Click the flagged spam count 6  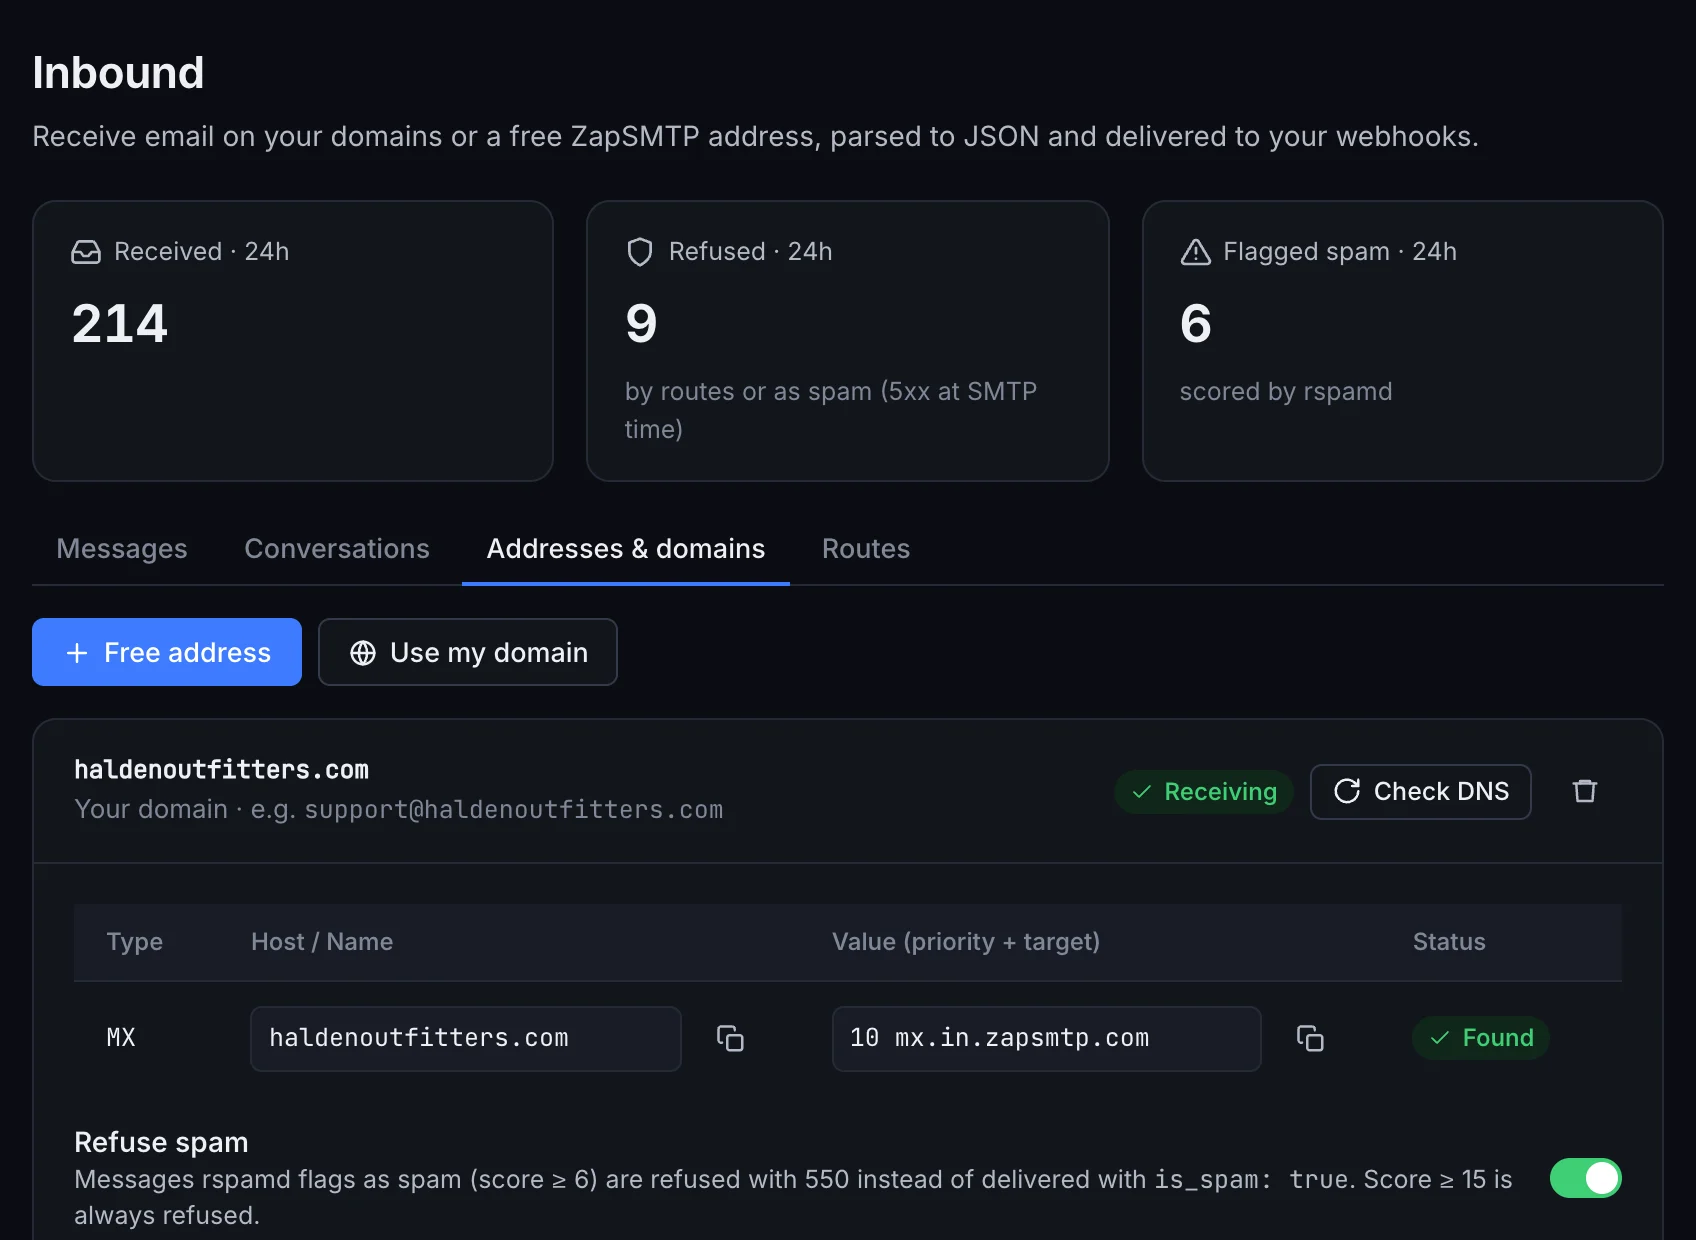click(1196, 324)
